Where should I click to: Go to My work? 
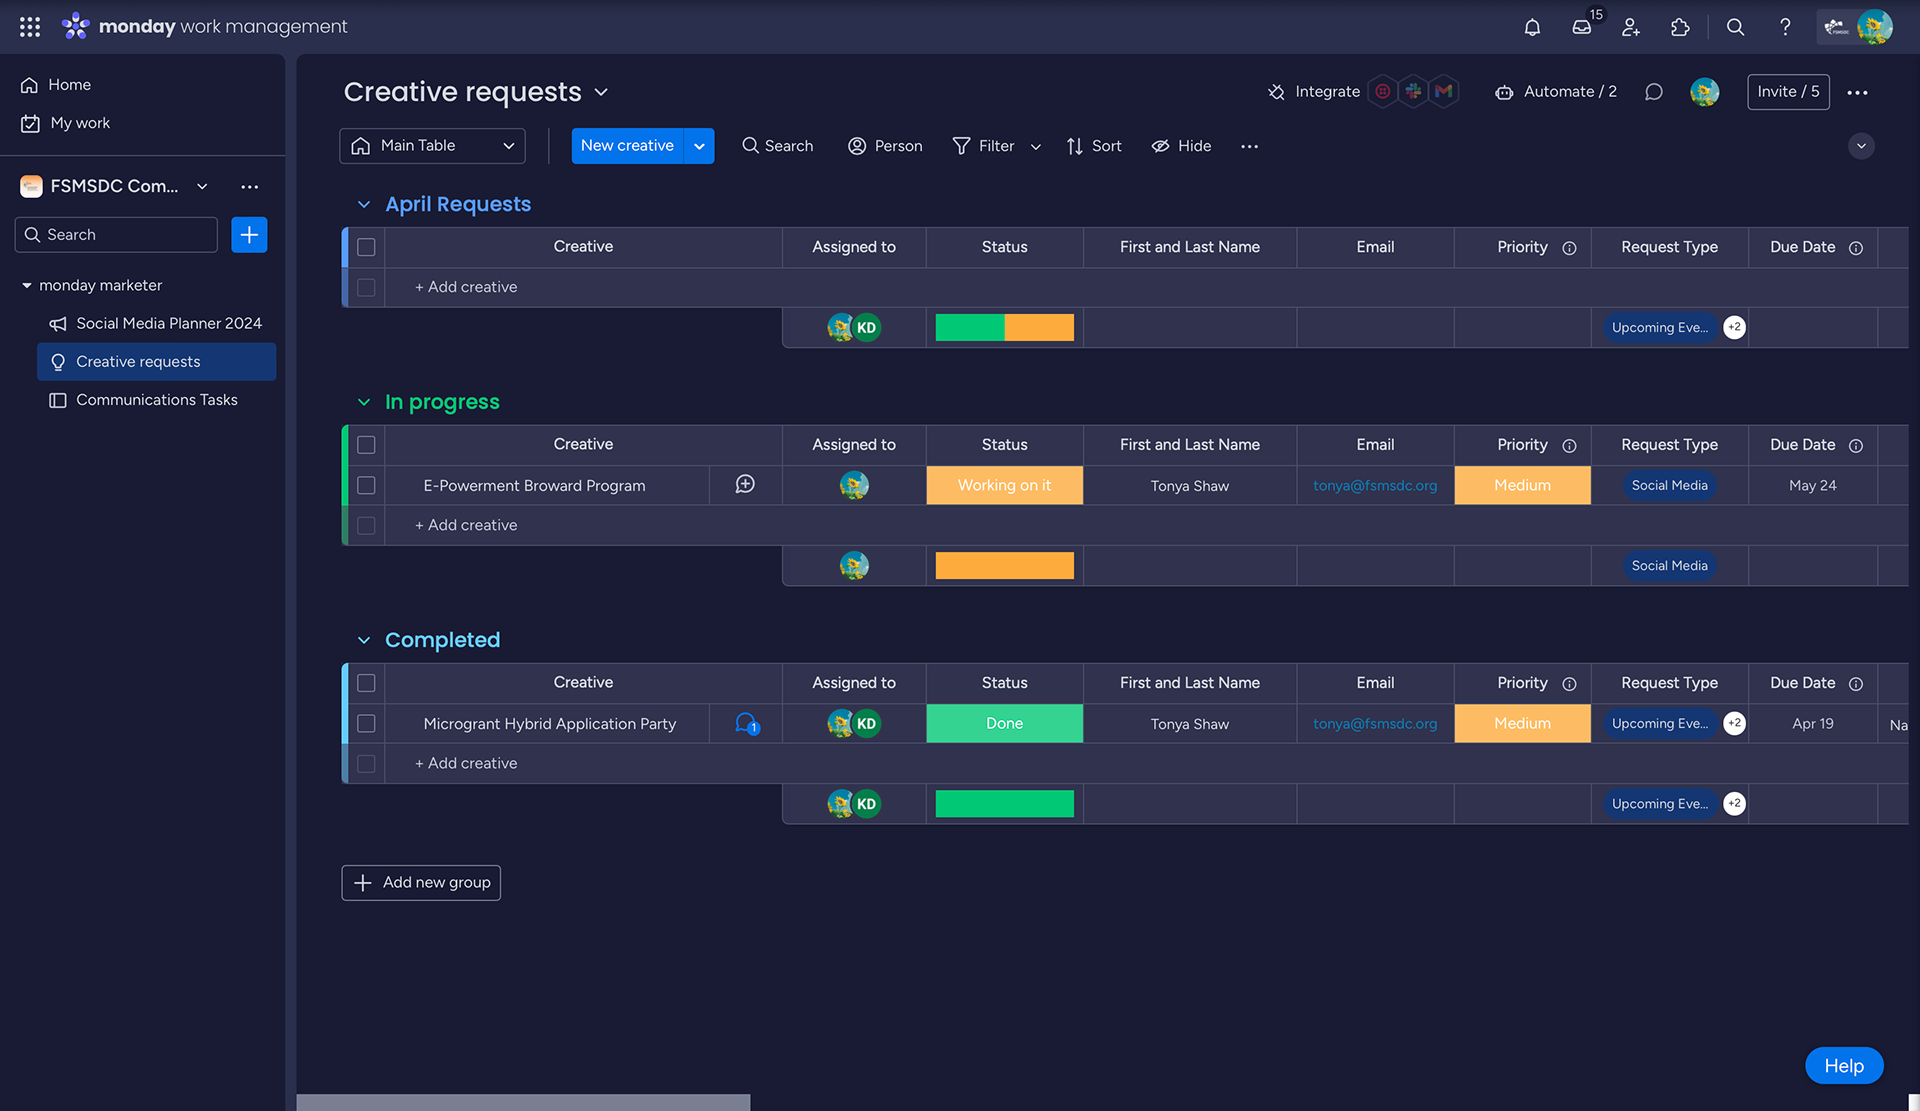(x=80, y=123)
